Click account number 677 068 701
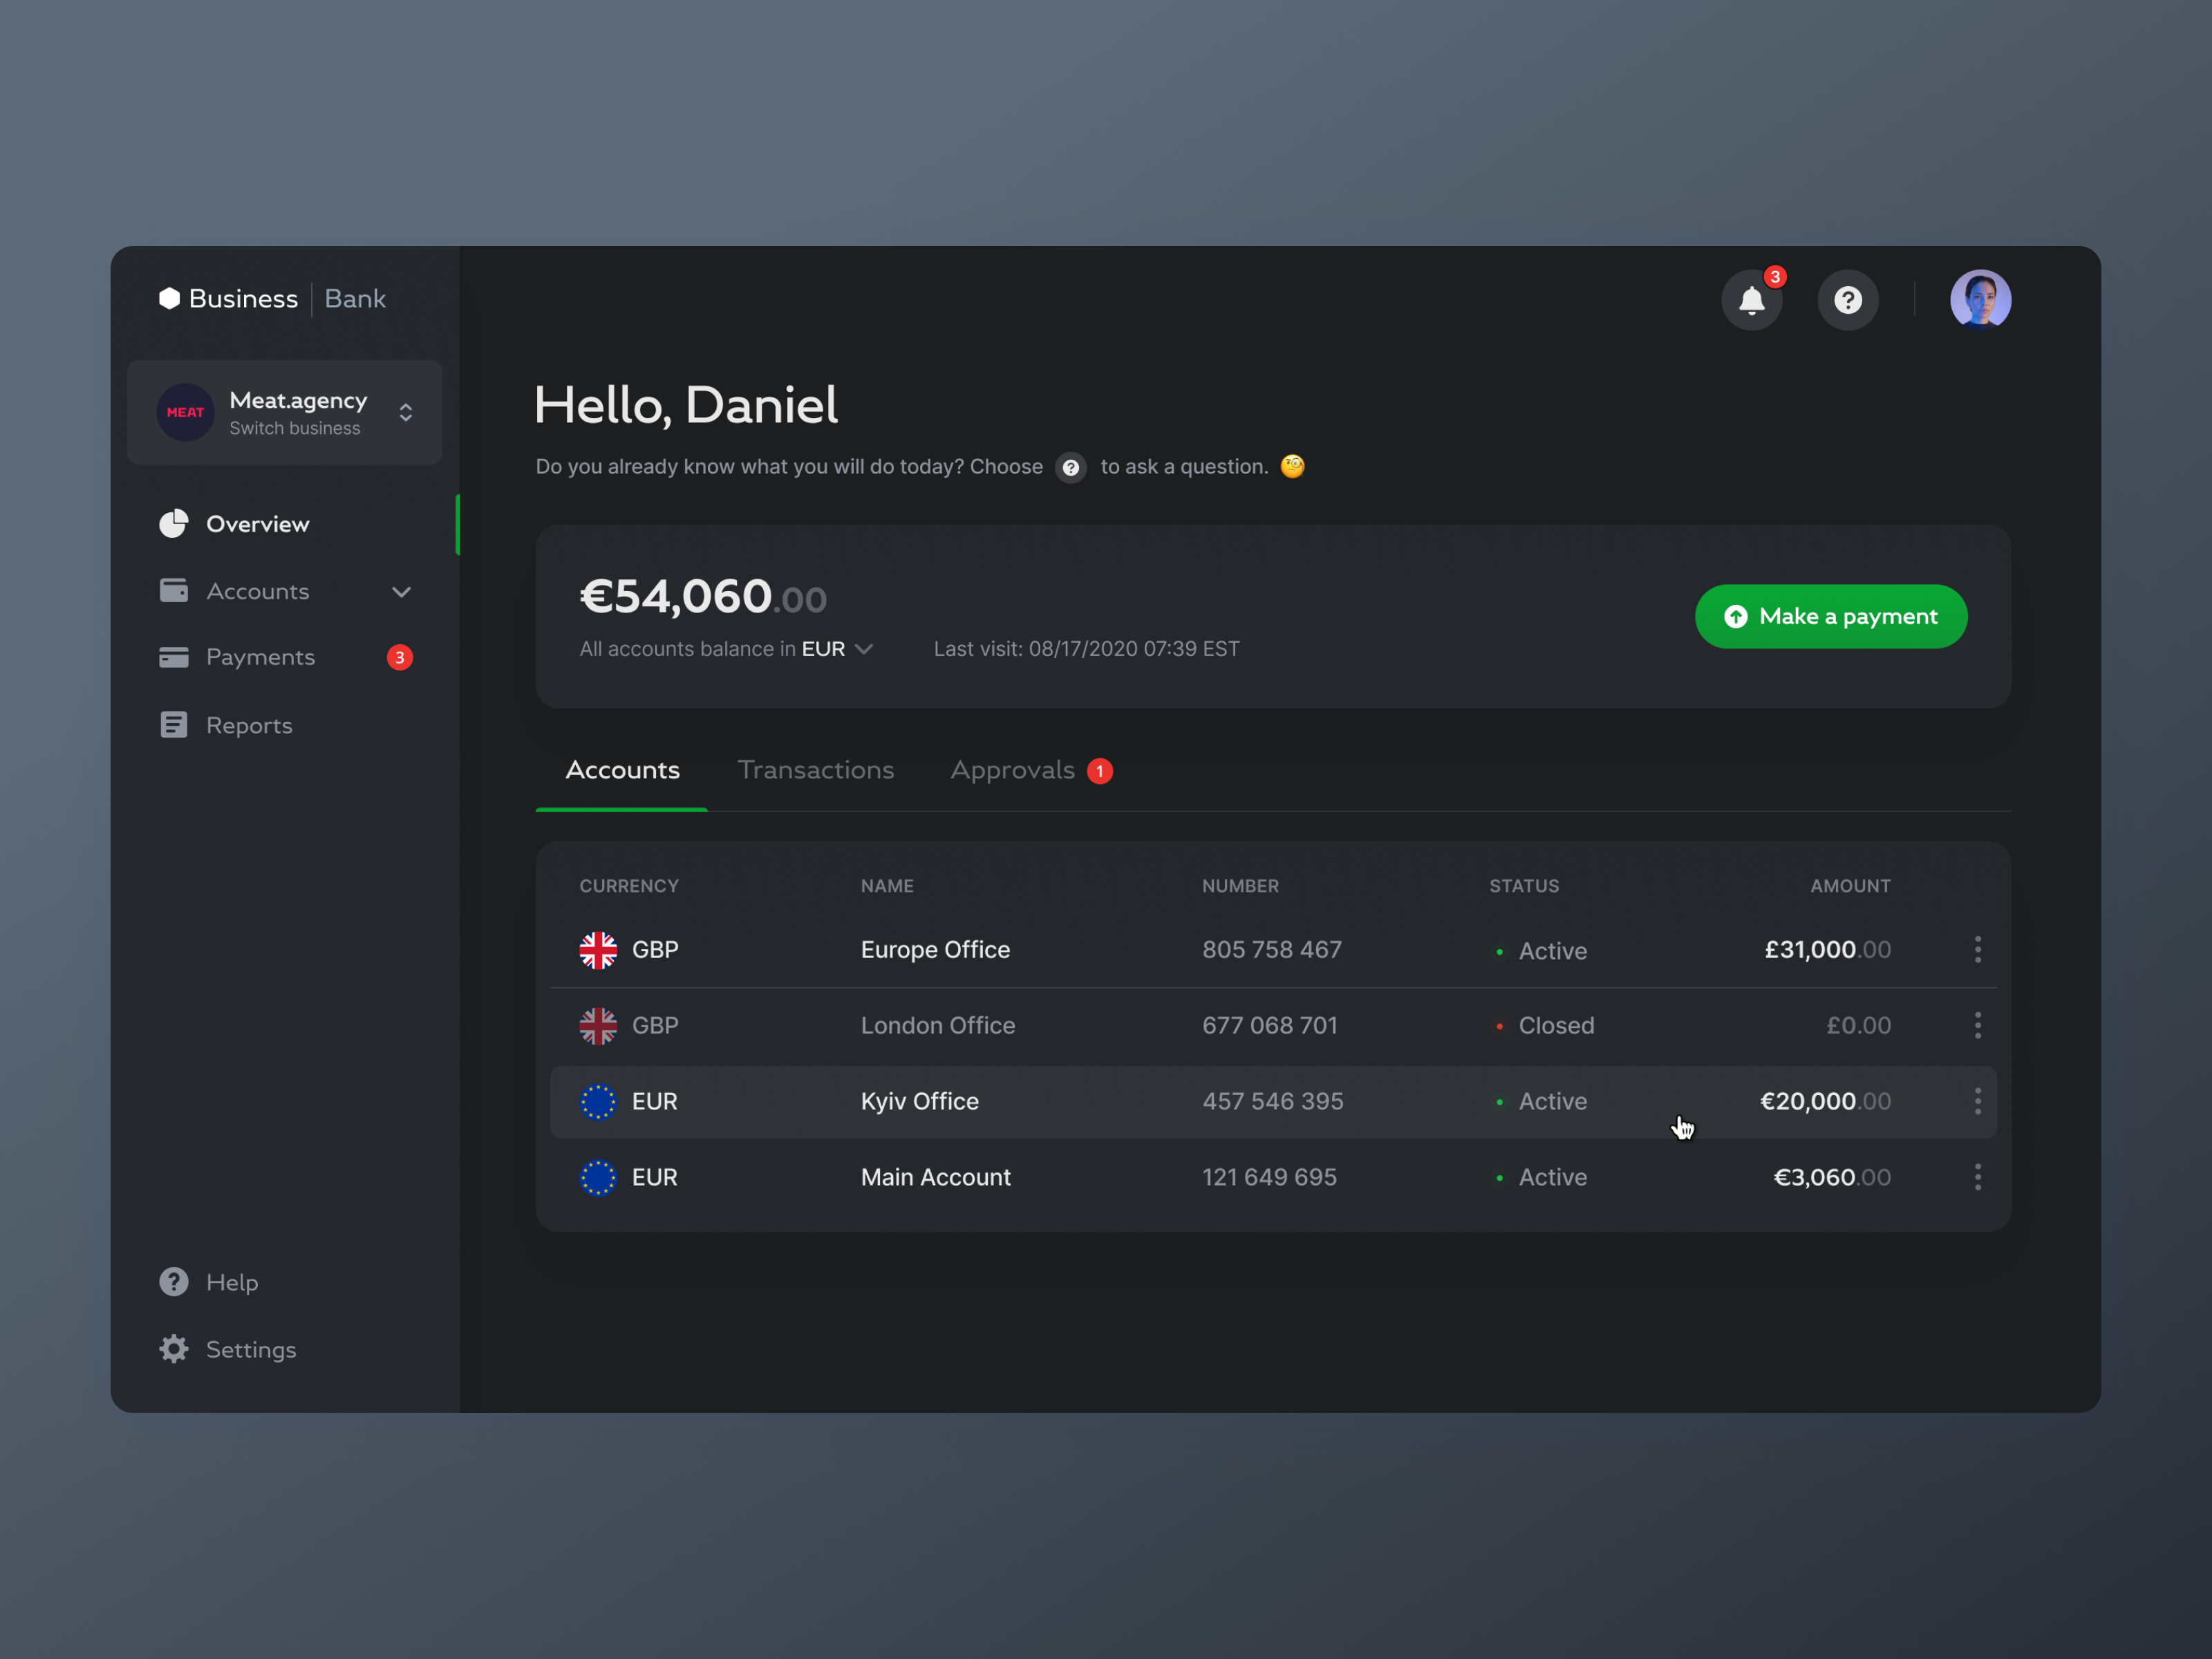 click(x=1270, y=1026)
